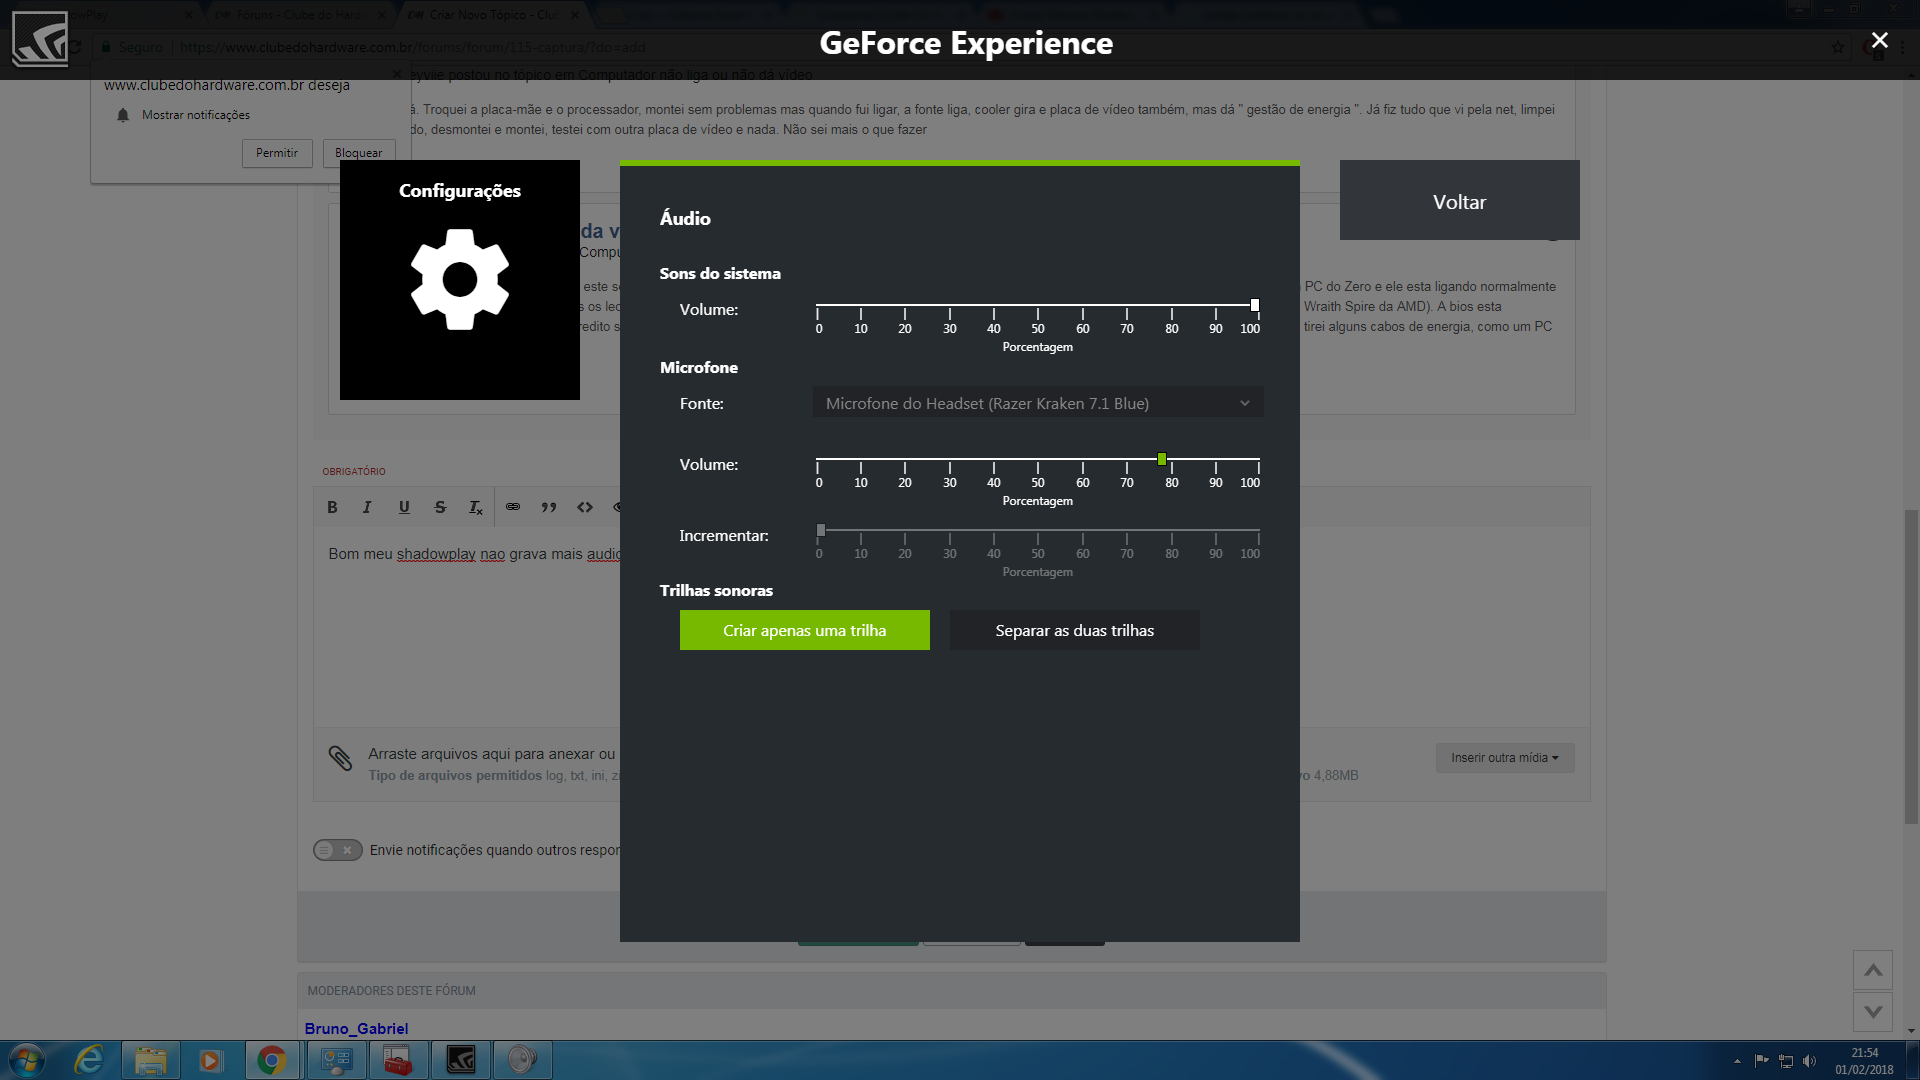
Task: Open the Microfone Fonte dropdown
Action: click(x=1038, y=403)
